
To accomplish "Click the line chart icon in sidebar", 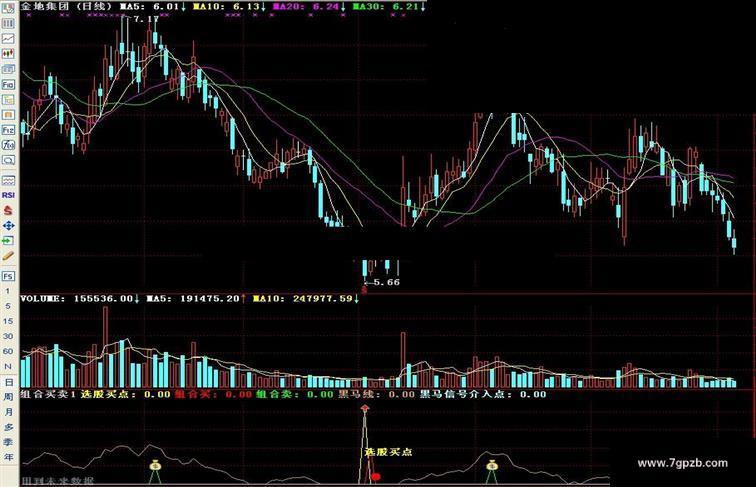I will point(8,39).
